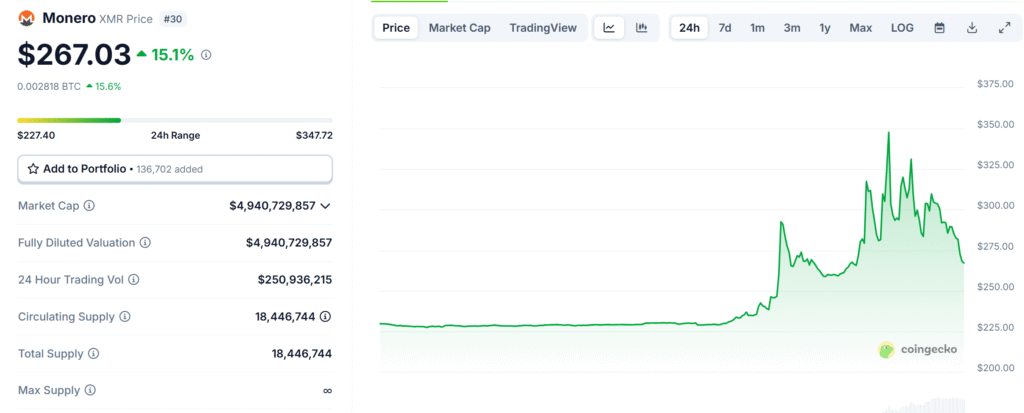The image size is (1024, 413).
Task: Open the Max Supply info icon
Action: click(90, 391)
